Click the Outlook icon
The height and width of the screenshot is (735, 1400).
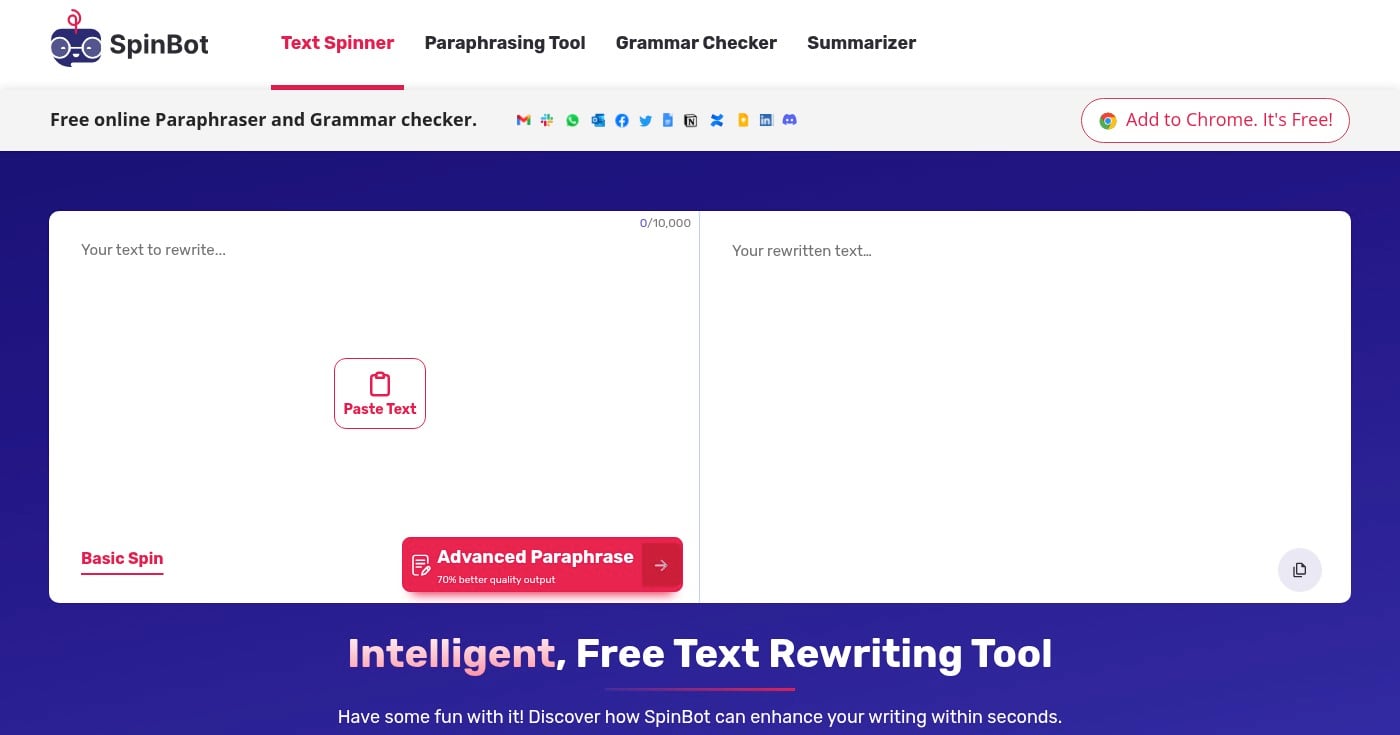coord(597,120)
